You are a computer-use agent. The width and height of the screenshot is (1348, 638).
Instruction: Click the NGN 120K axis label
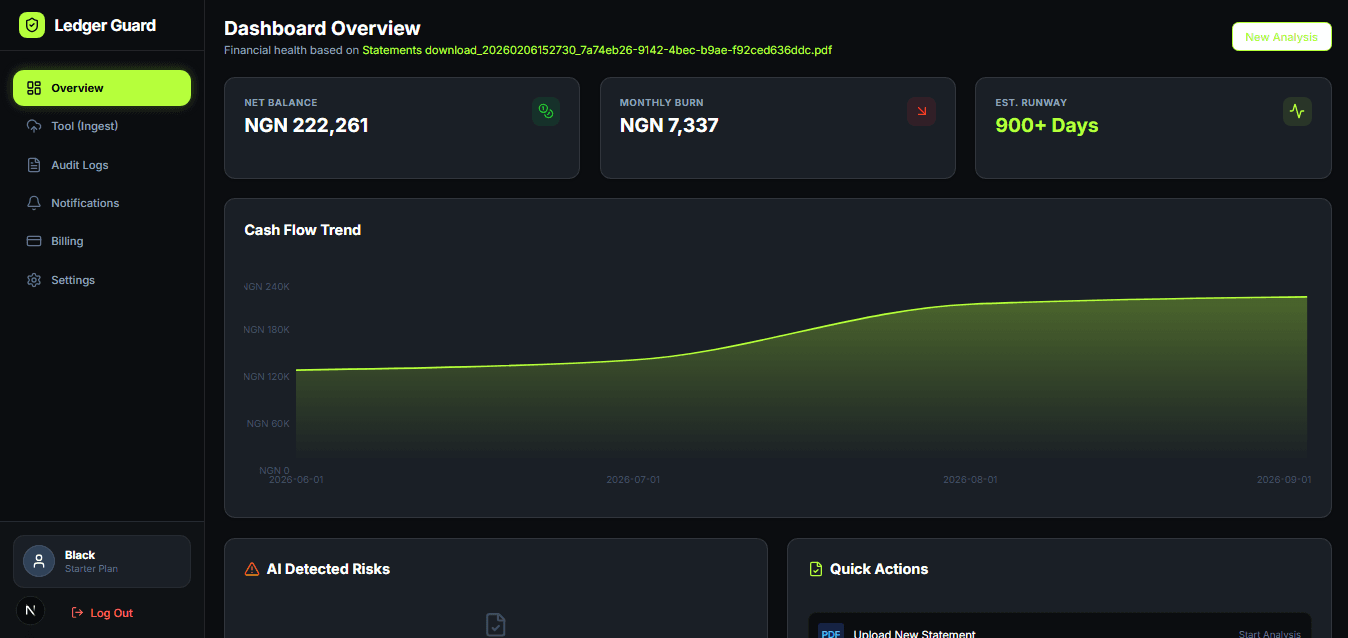pos(267,377)
